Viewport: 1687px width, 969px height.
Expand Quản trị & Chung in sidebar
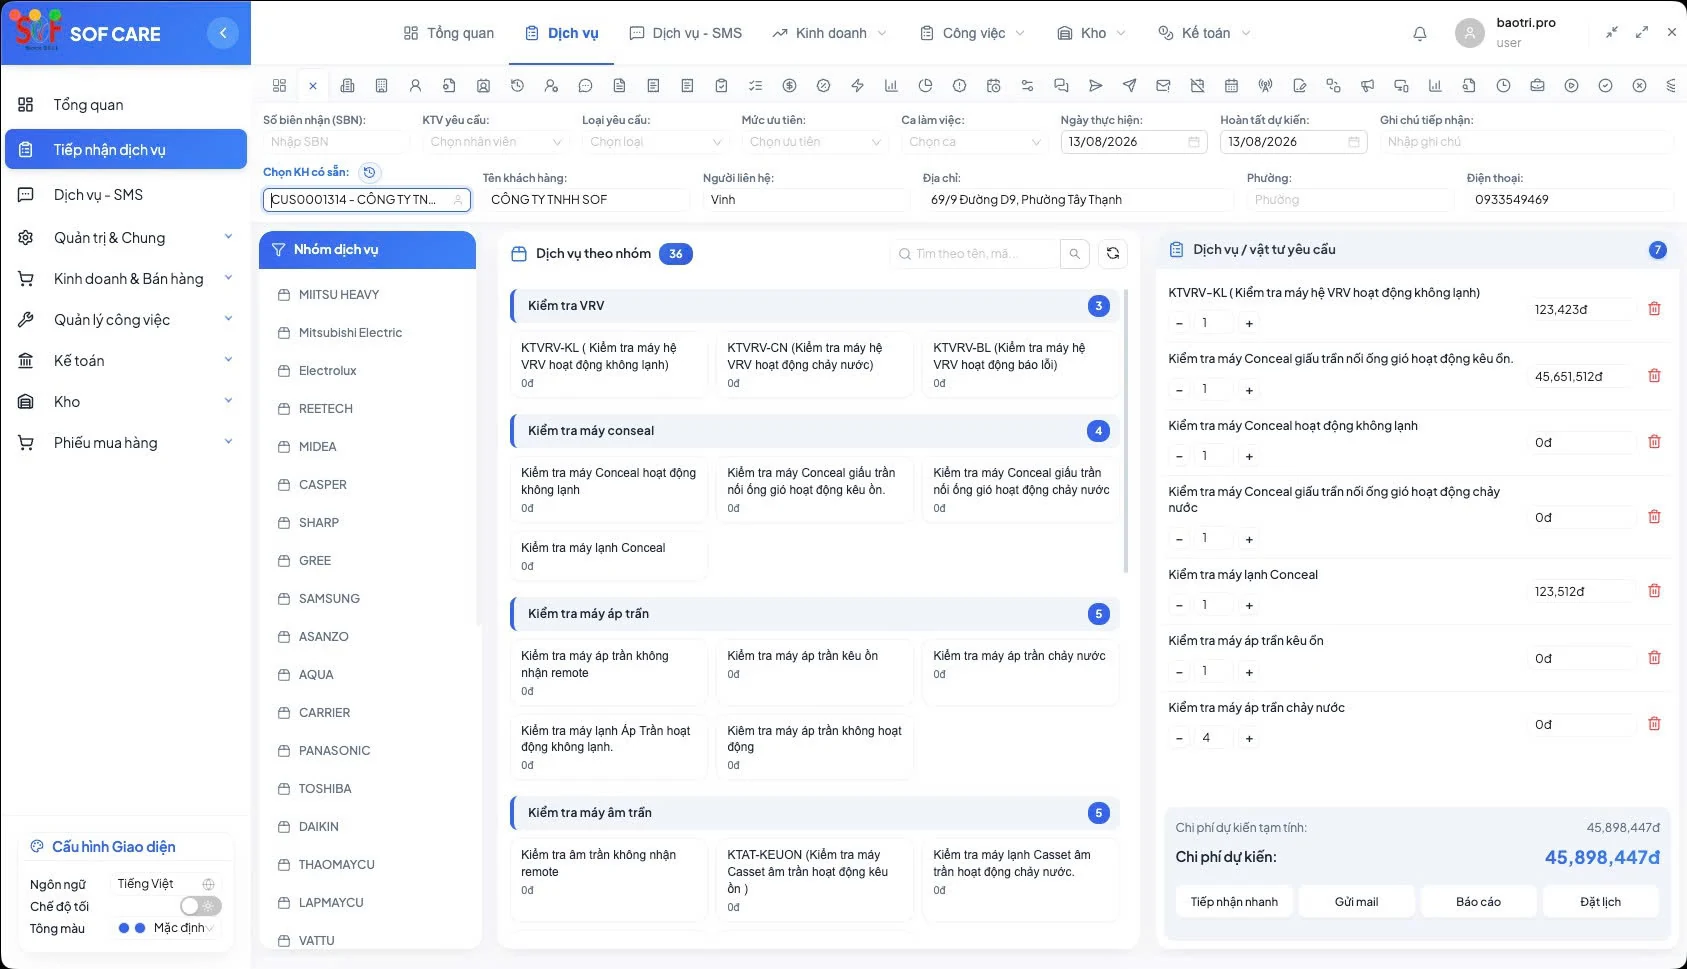[x=125, y=238]
